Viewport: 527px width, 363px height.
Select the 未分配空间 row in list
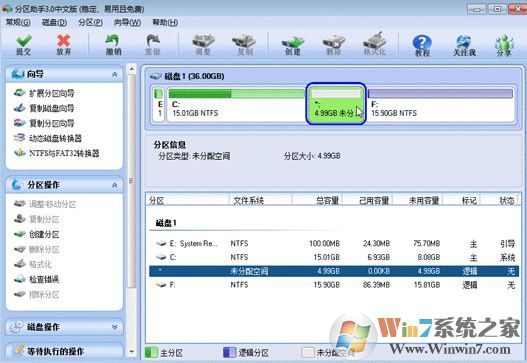(334, 271)
